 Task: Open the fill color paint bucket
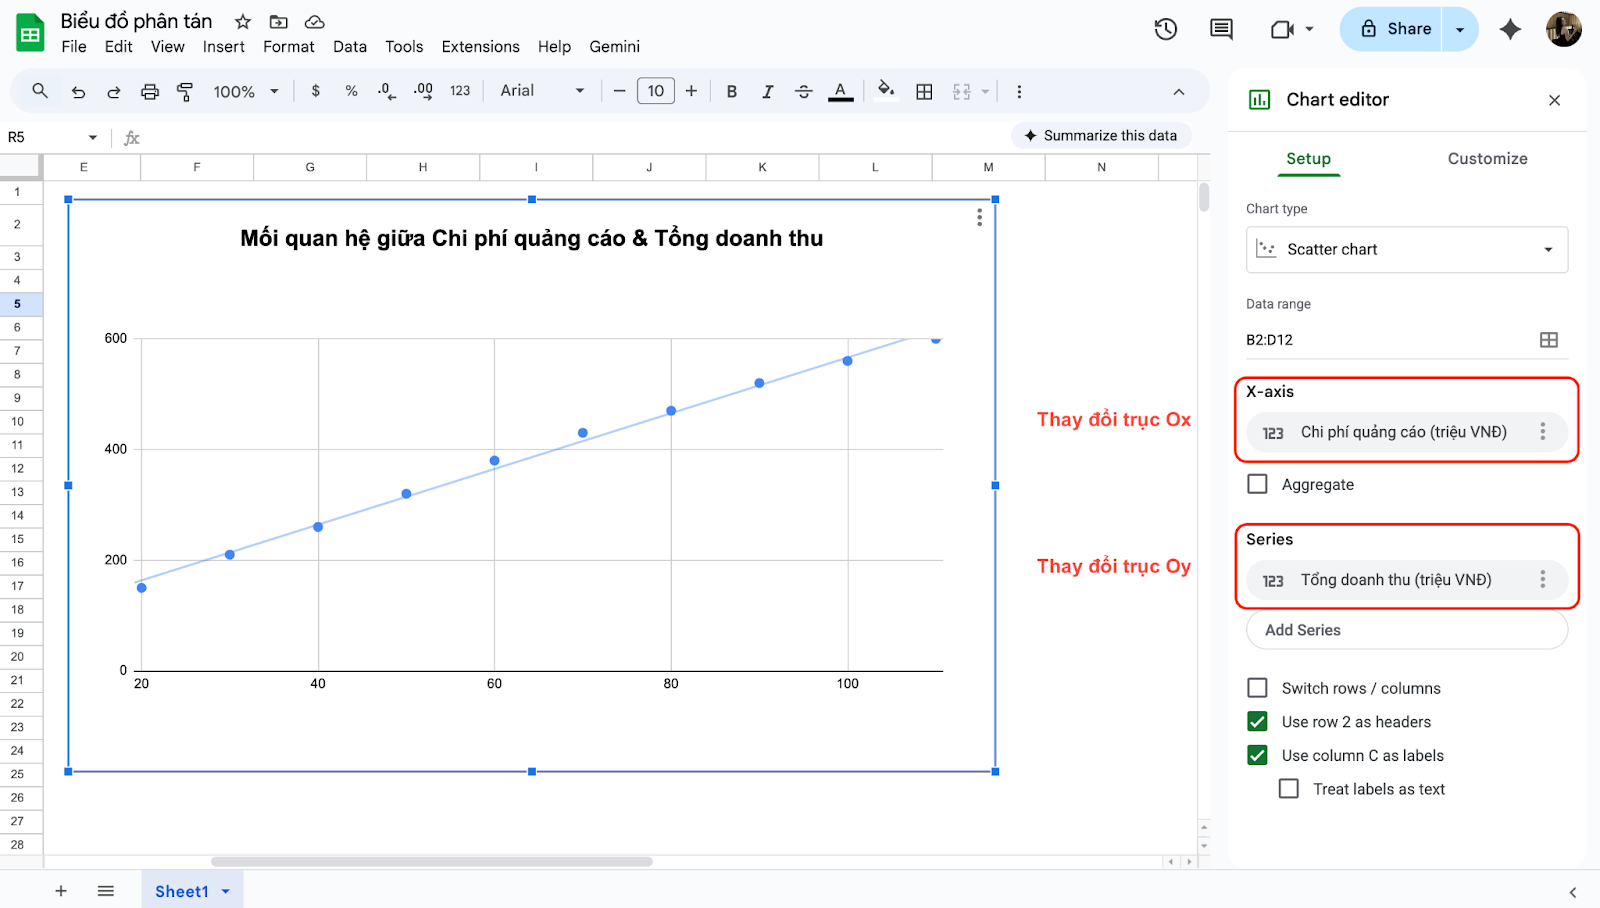pos(885,91)
